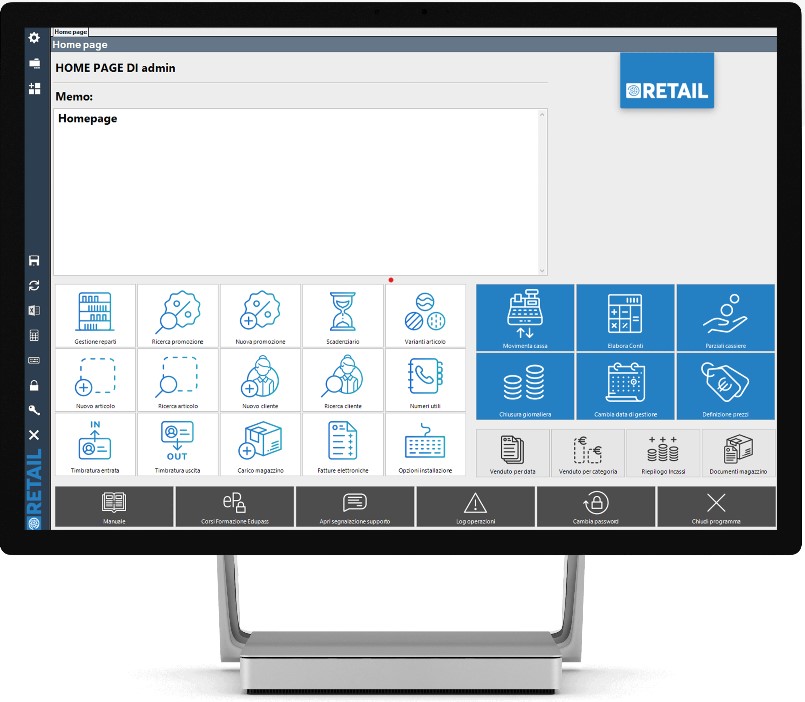805x702 pixels.
Task: Select the Chiusura giornaliera tile
Action: click(525, 386)
